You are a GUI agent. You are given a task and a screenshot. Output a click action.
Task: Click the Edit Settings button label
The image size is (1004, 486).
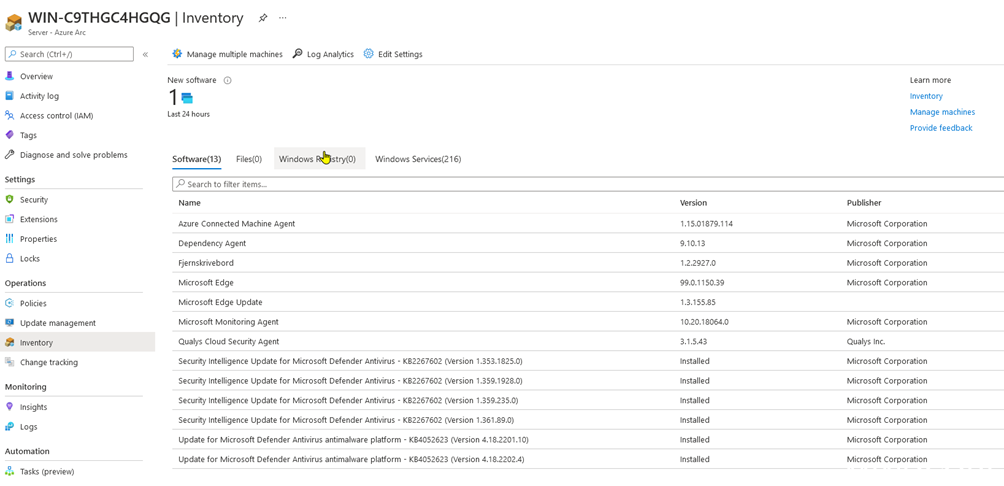[x=400, y=54]
